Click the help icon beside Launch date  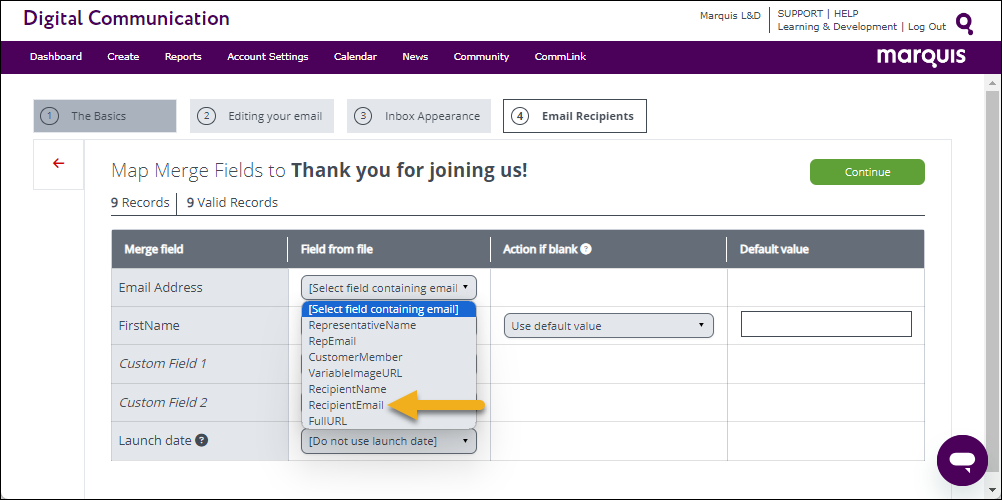tap(202, 440)
